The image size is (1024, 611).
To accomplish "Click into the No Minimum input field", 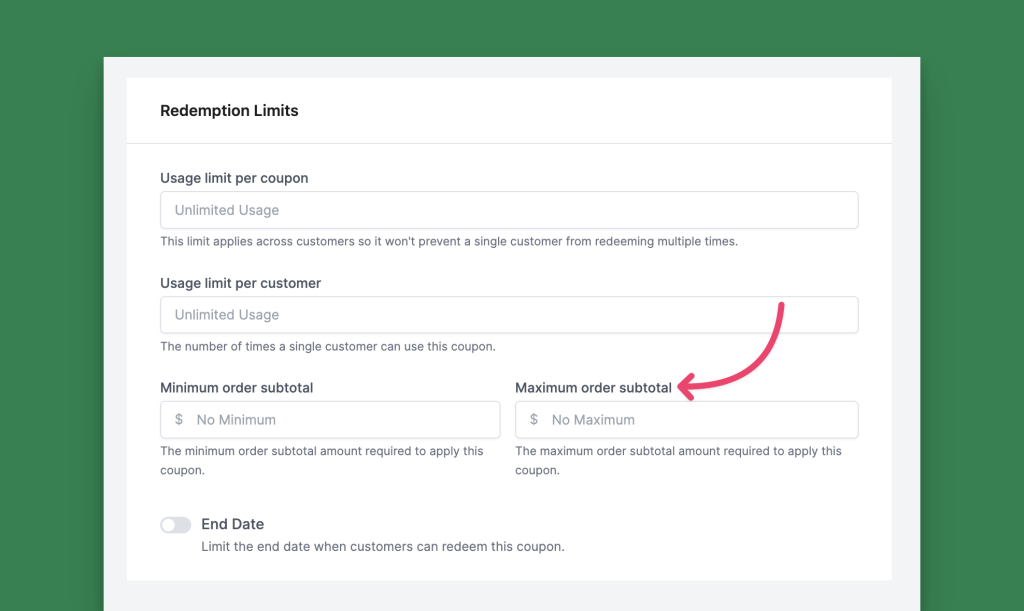I will [x=340, y=420].
